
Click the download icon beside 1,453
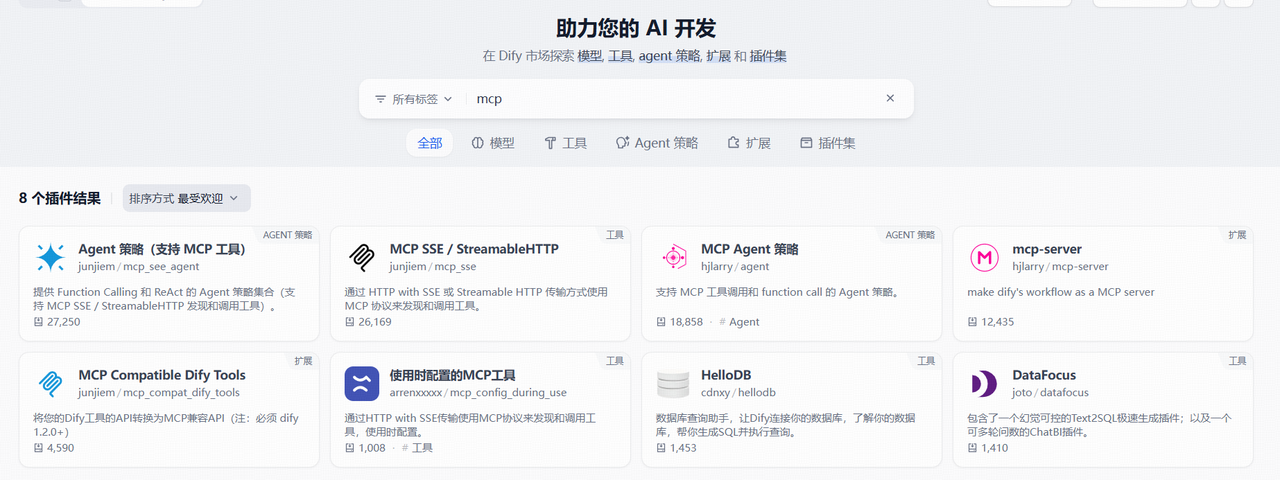click(662, 448)
